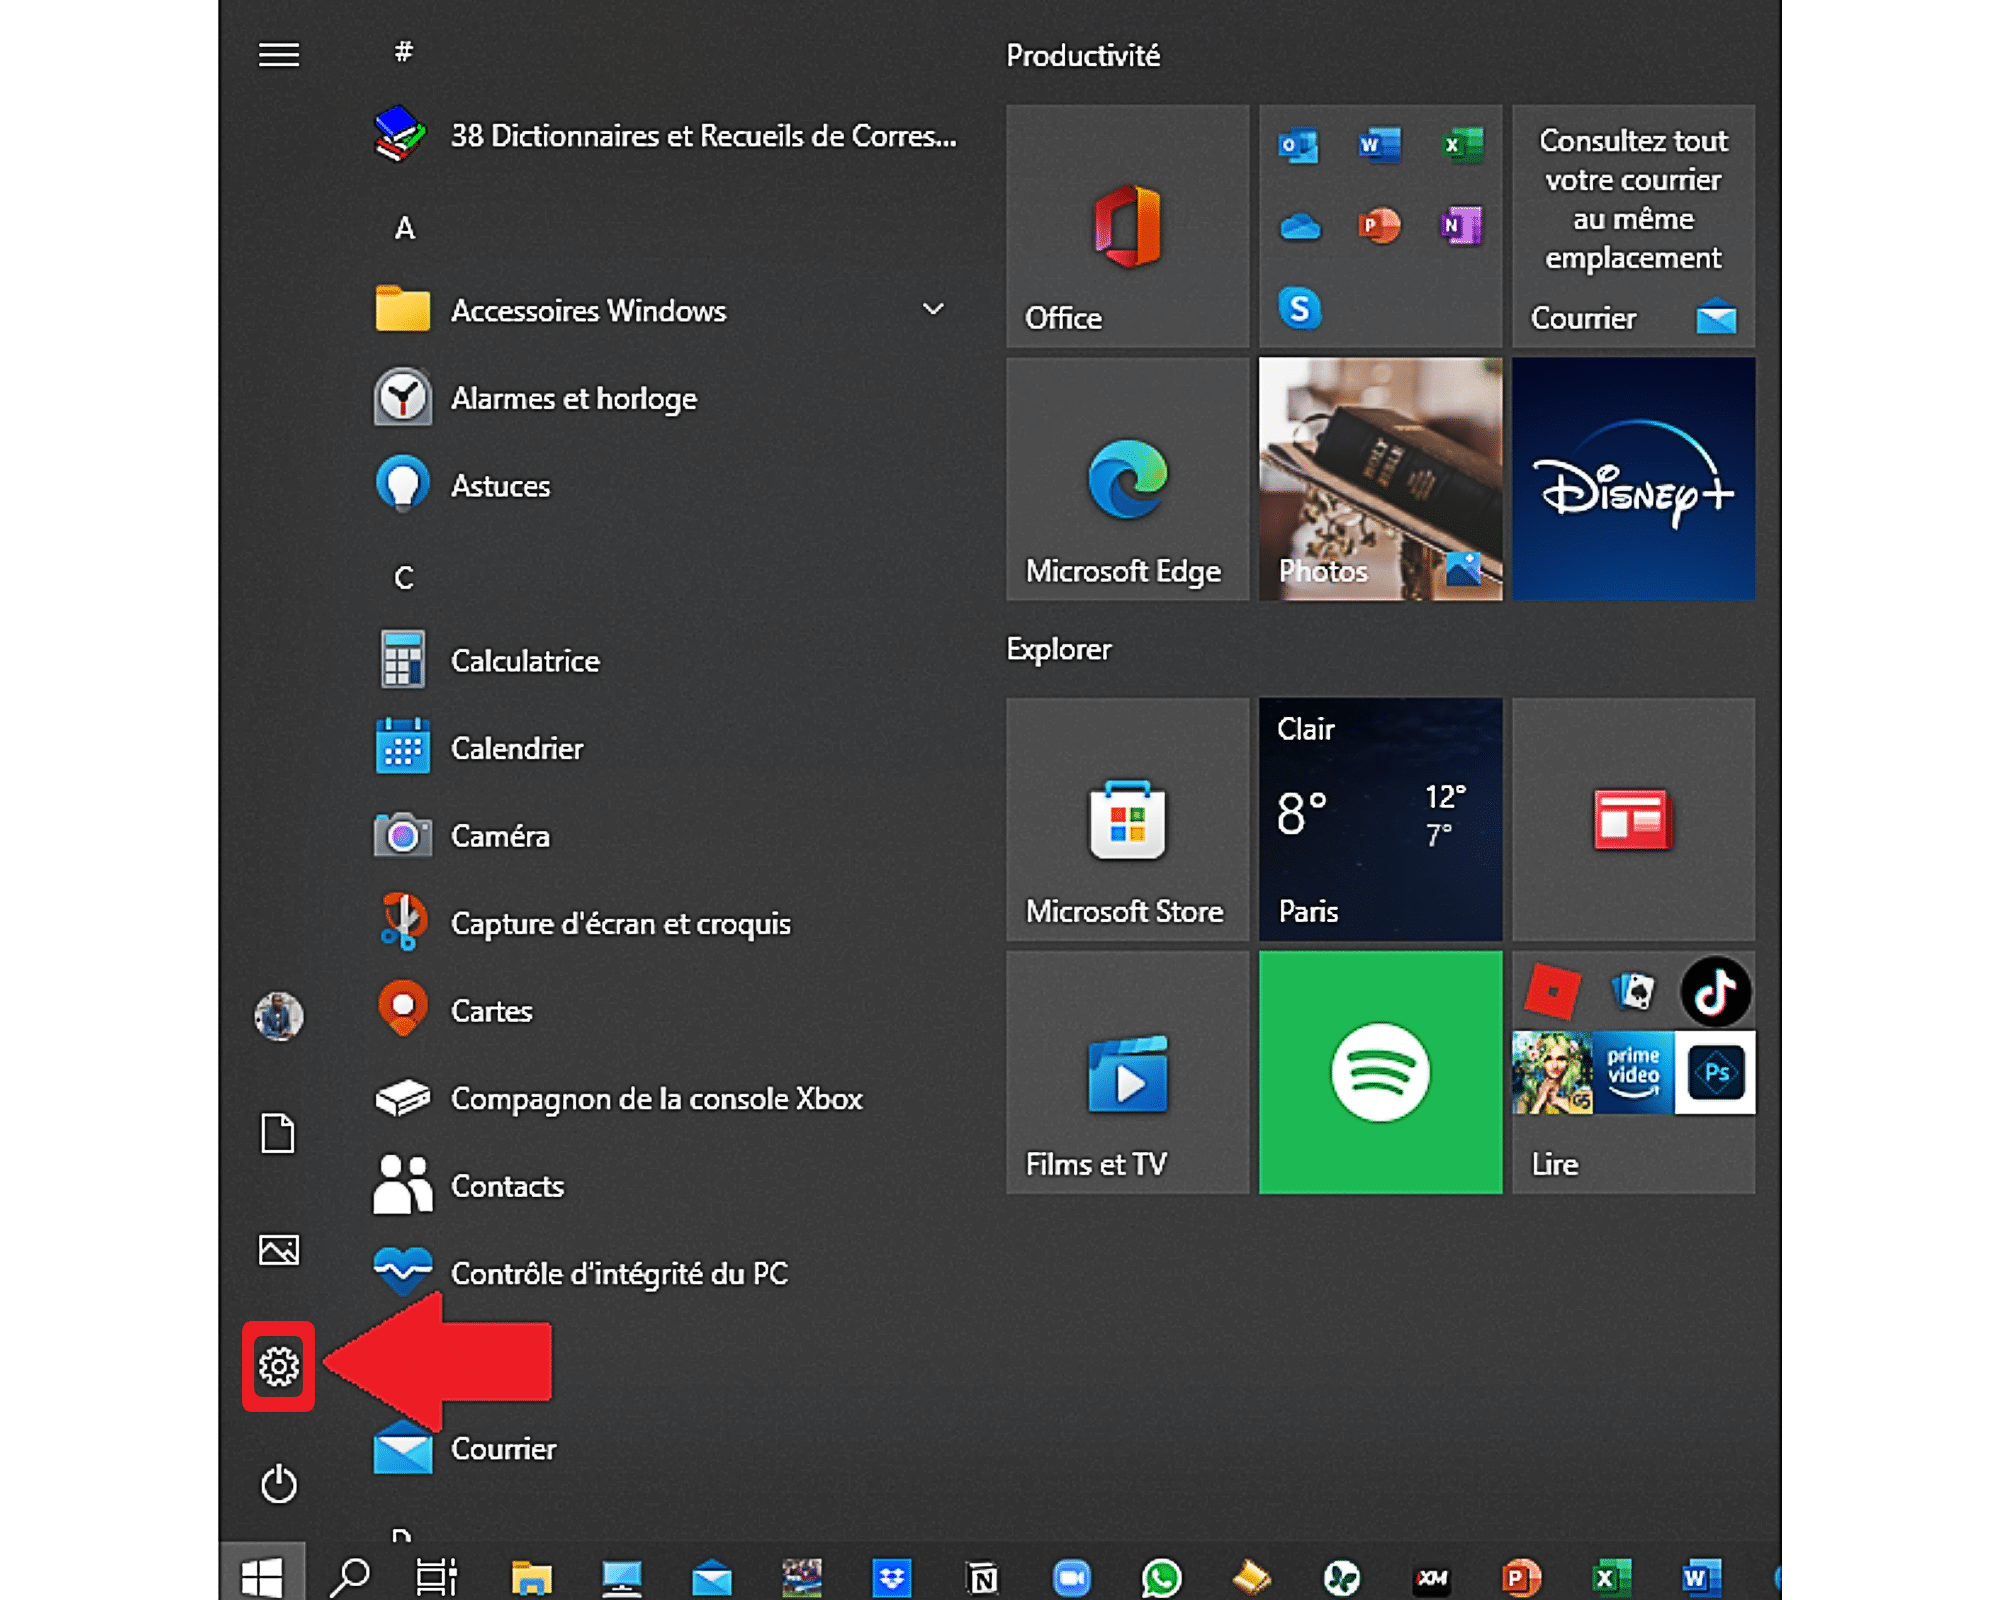Click the user account avatar
Image resolution: width=2000 pixels, height=1600 pixels.
click(x=278, y=1016)
